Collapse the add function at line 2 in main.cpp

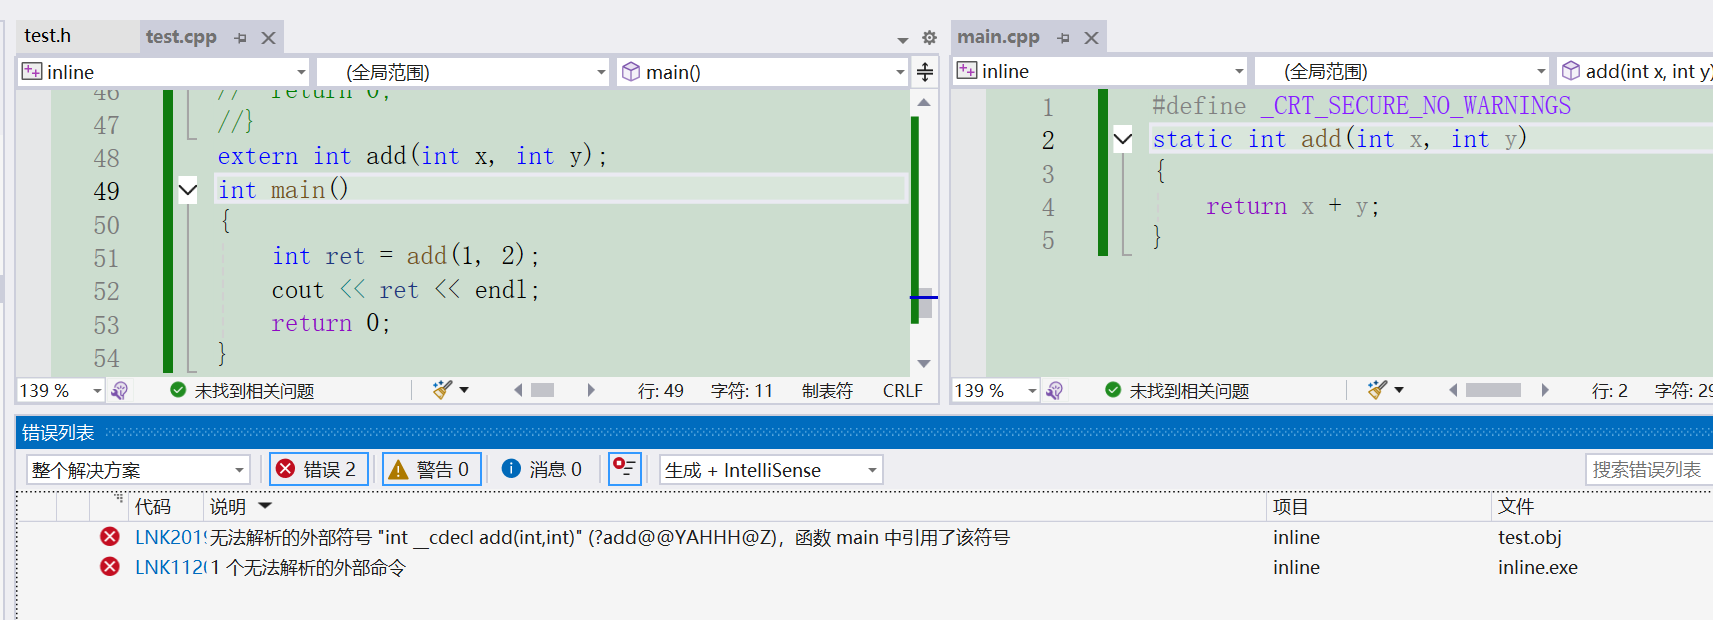point(1123,139)
